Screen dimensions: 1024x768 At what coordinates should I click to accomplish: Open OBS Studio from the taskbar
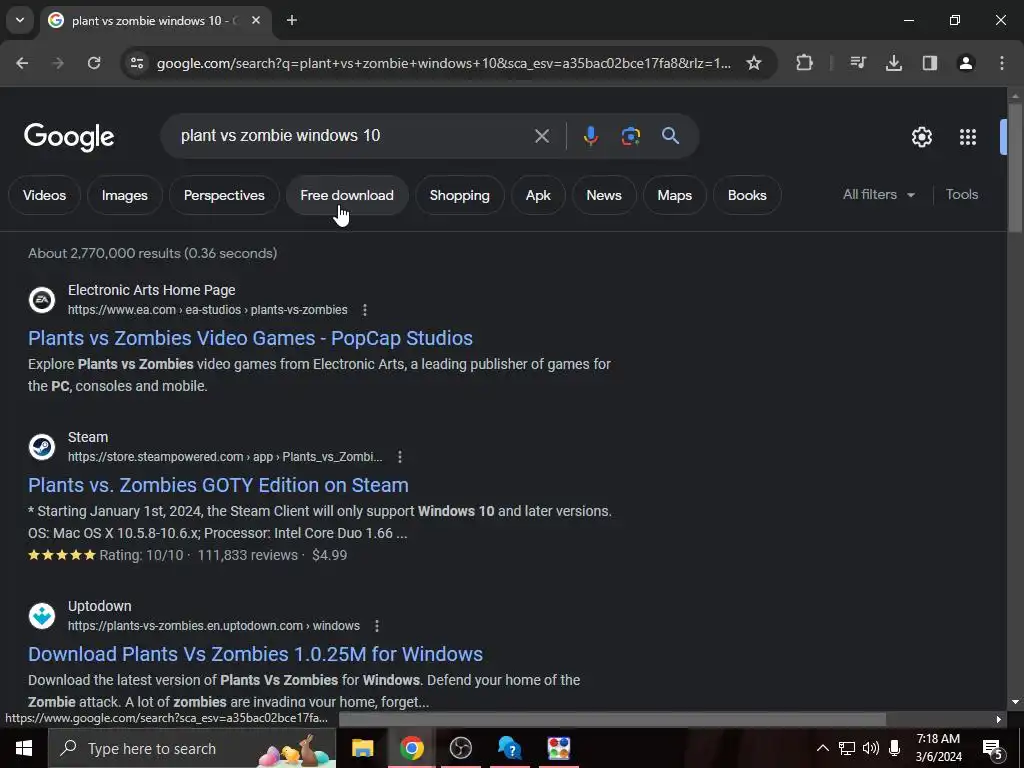(460, 748)
